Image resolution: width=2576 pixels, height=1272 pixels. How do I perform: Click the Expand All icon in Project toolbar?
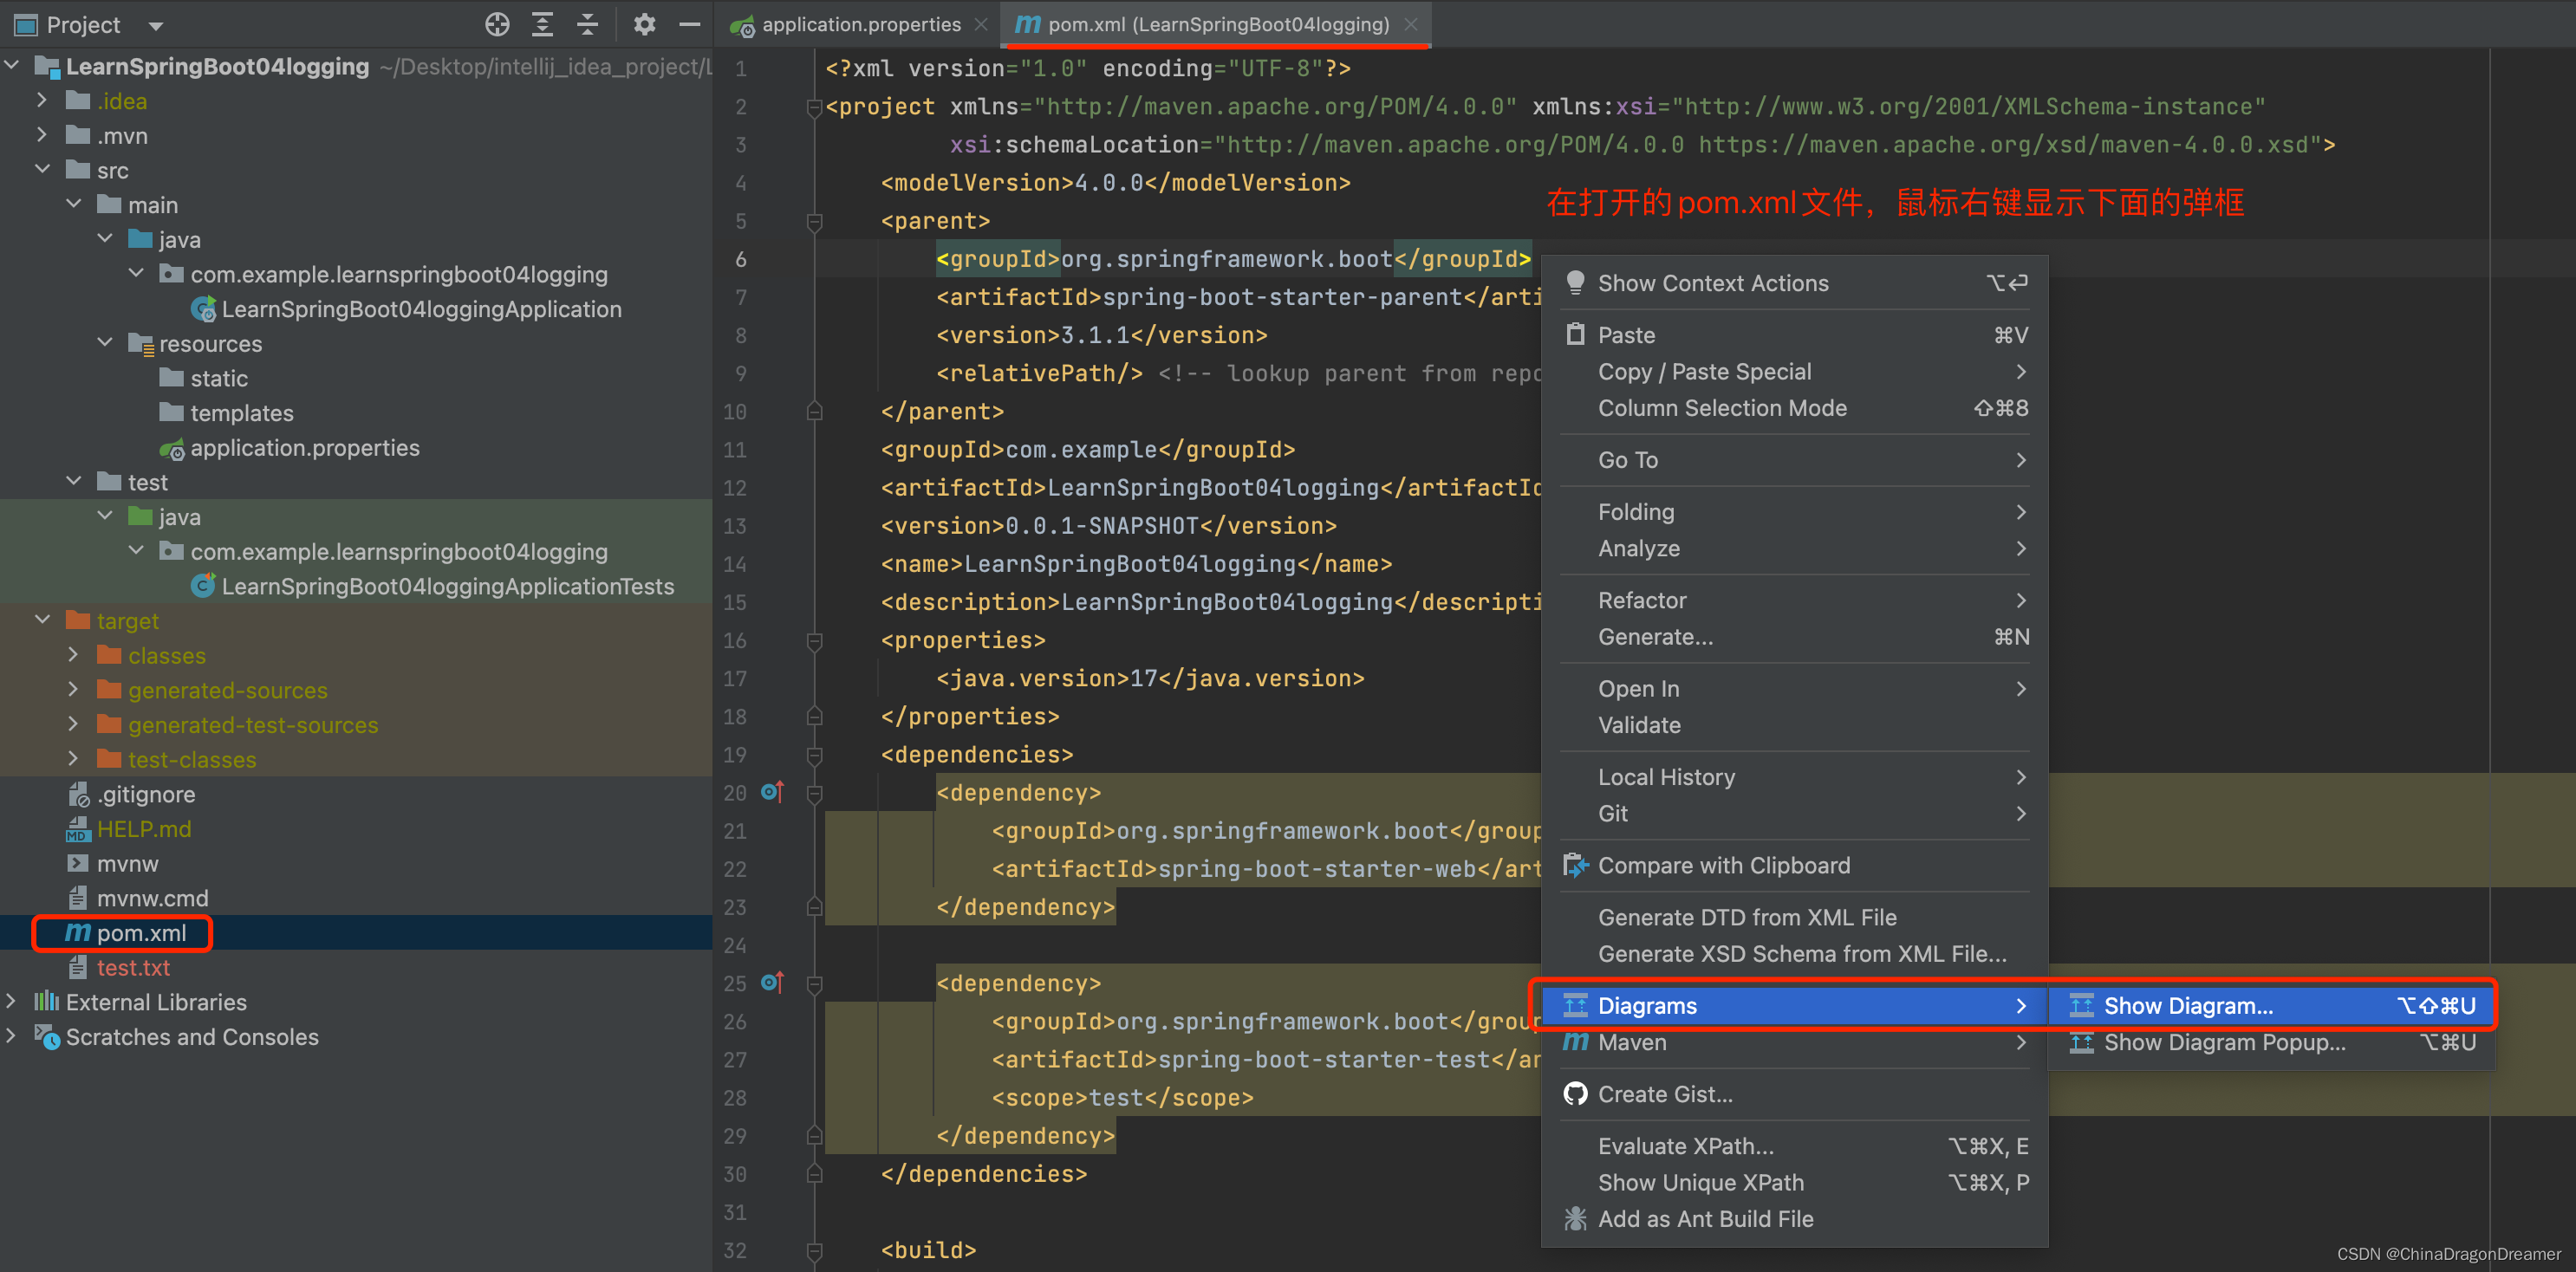coord(542,25)
